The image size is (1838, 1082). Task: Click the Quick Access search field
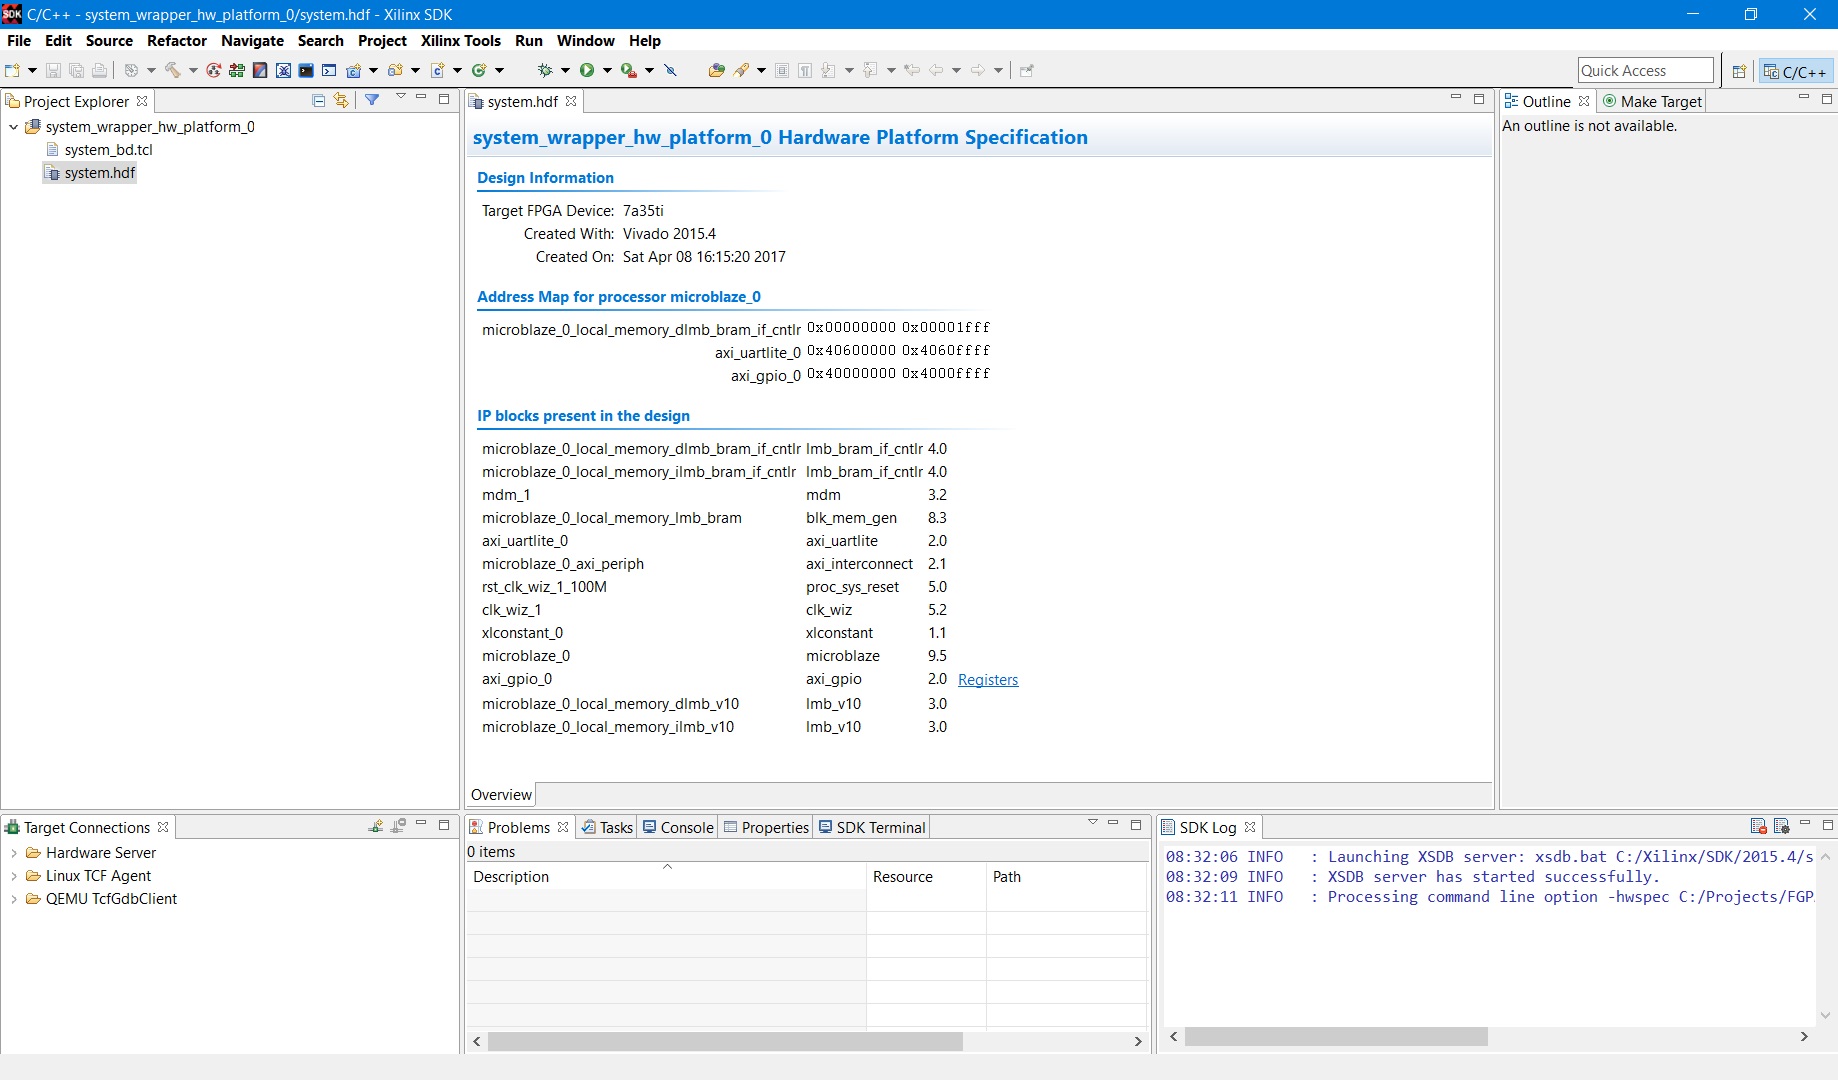click(1644, 71)
